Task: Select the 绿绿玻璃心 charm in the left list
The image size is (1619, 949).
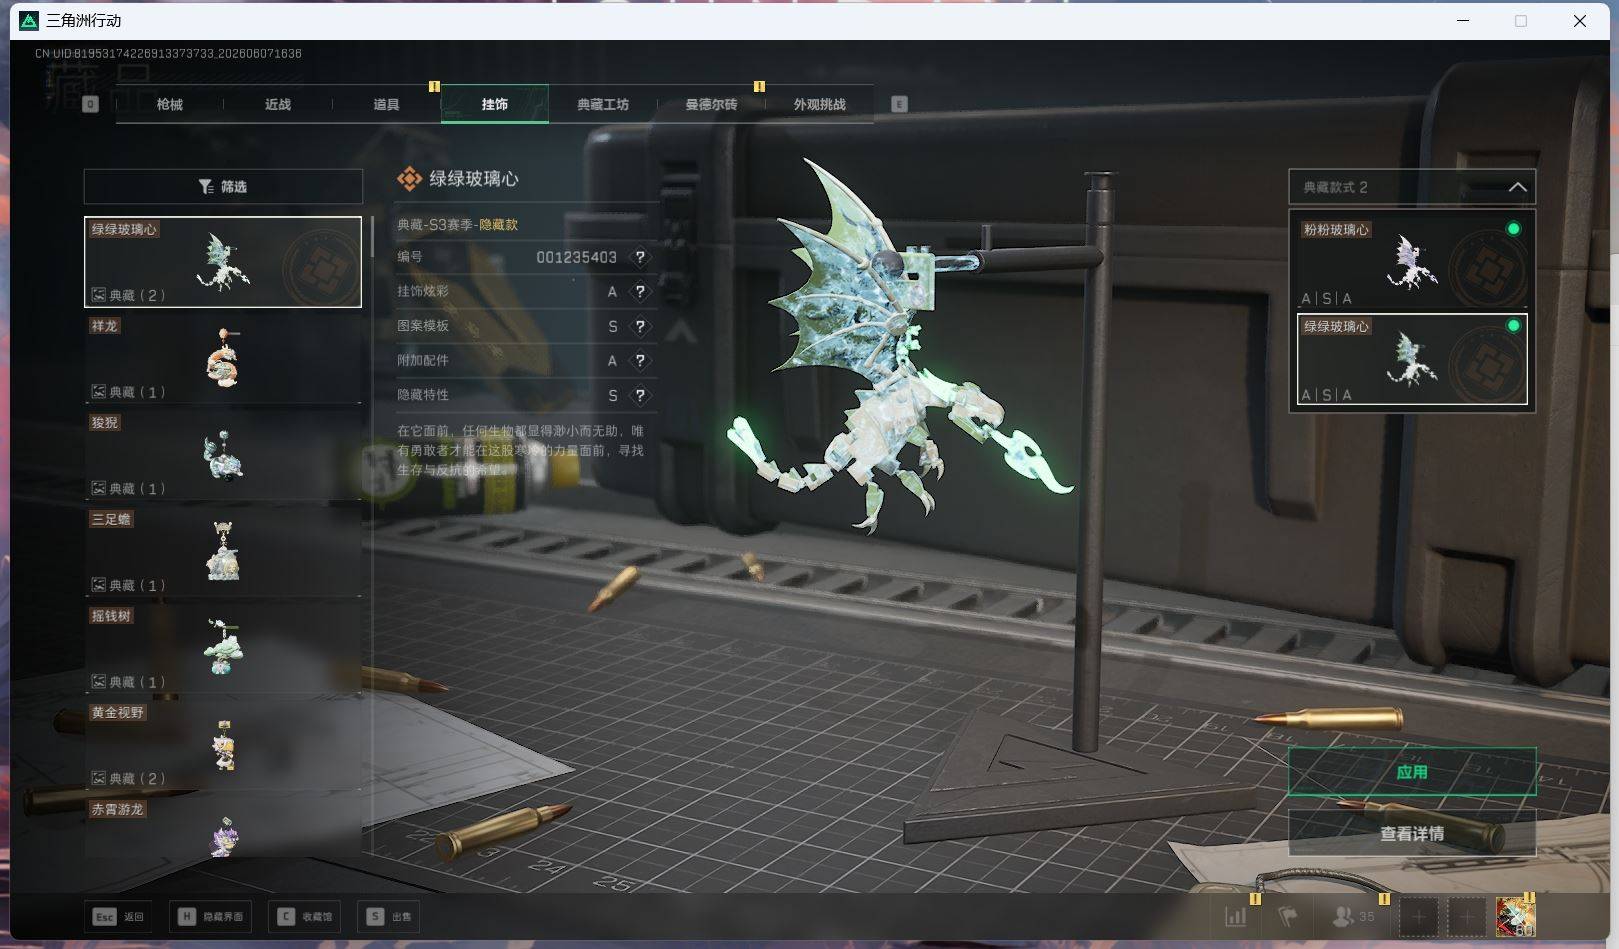Action: point(223,262)
